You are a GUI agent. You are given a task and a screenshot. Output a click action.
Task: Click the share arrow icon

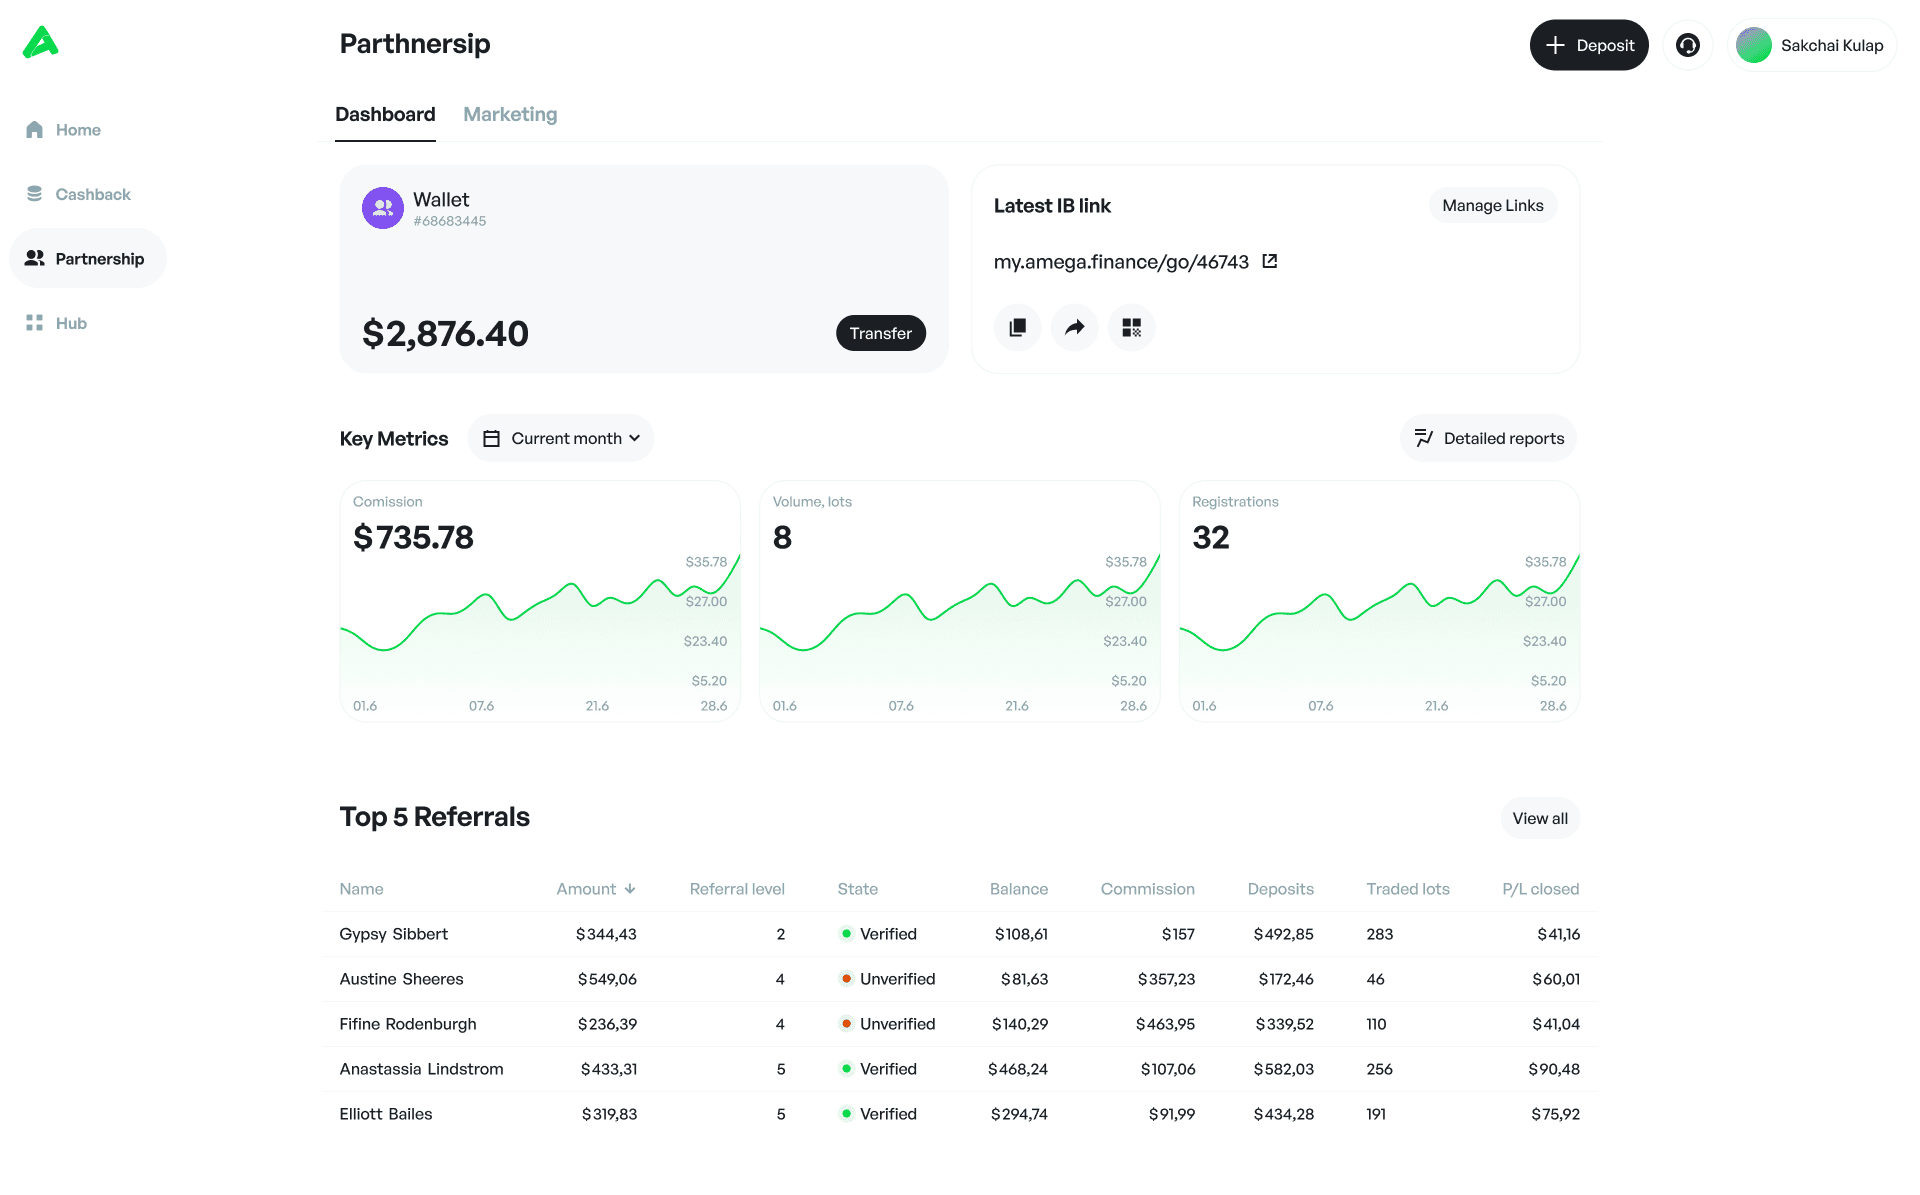tap(1074, 328)
